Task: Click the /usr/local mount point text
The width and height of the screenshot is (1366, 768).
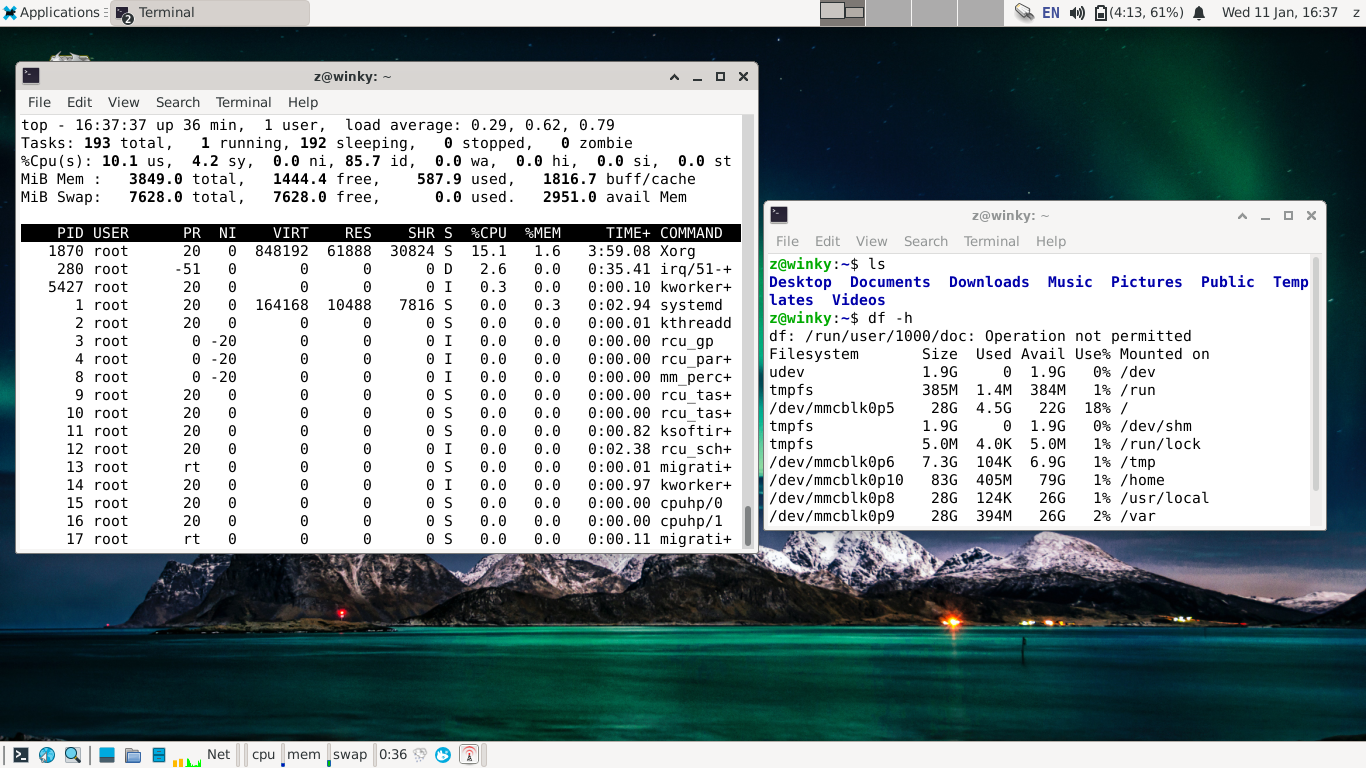Action: [1164, 498]
